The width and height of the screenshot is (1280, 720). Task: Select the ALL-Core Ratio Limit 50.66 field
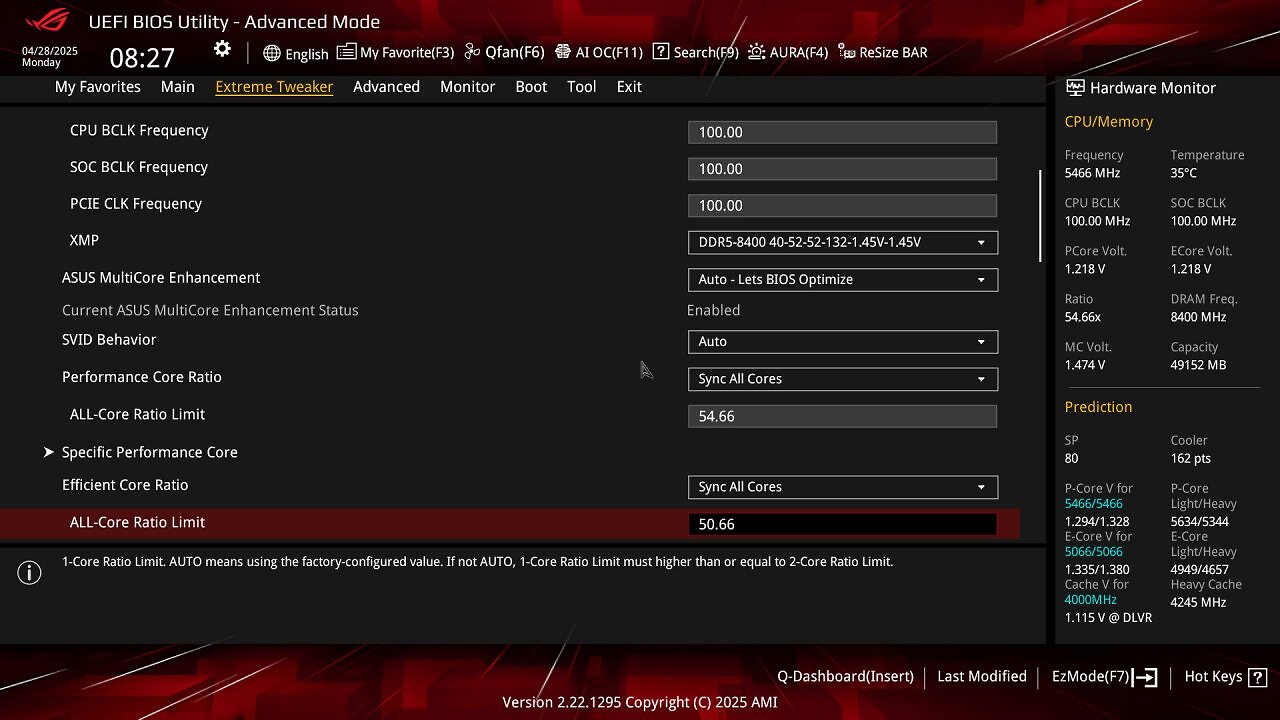point(843,524)
